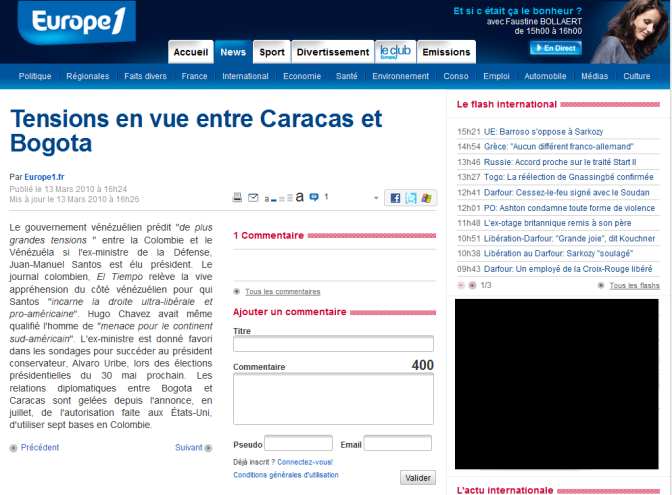Viewport: 672px width, 495px height.
Task: Open the News tab
Action: [233, 52]
